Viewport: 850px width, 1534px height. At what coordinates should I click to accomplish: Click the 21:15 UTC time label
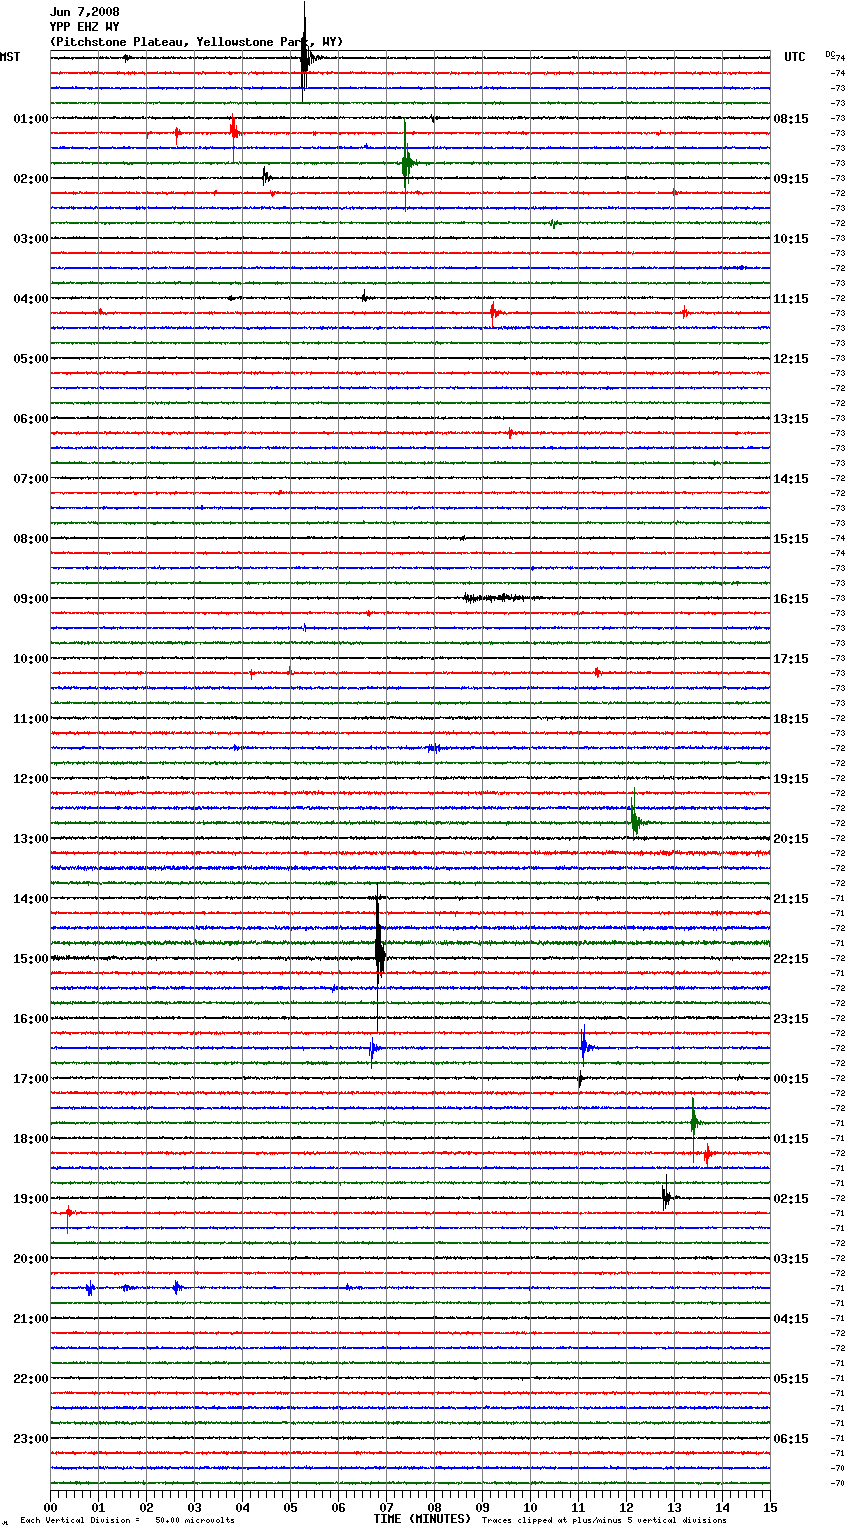[x=791, y=899]
